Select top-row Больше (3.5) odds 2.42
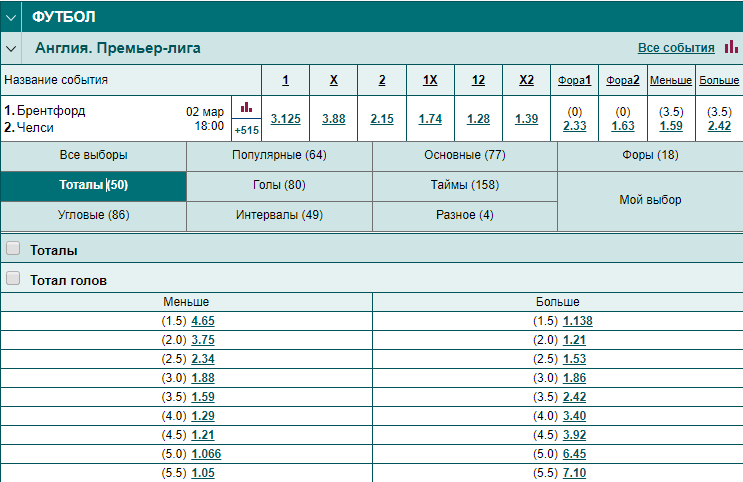 coord(719,126)
